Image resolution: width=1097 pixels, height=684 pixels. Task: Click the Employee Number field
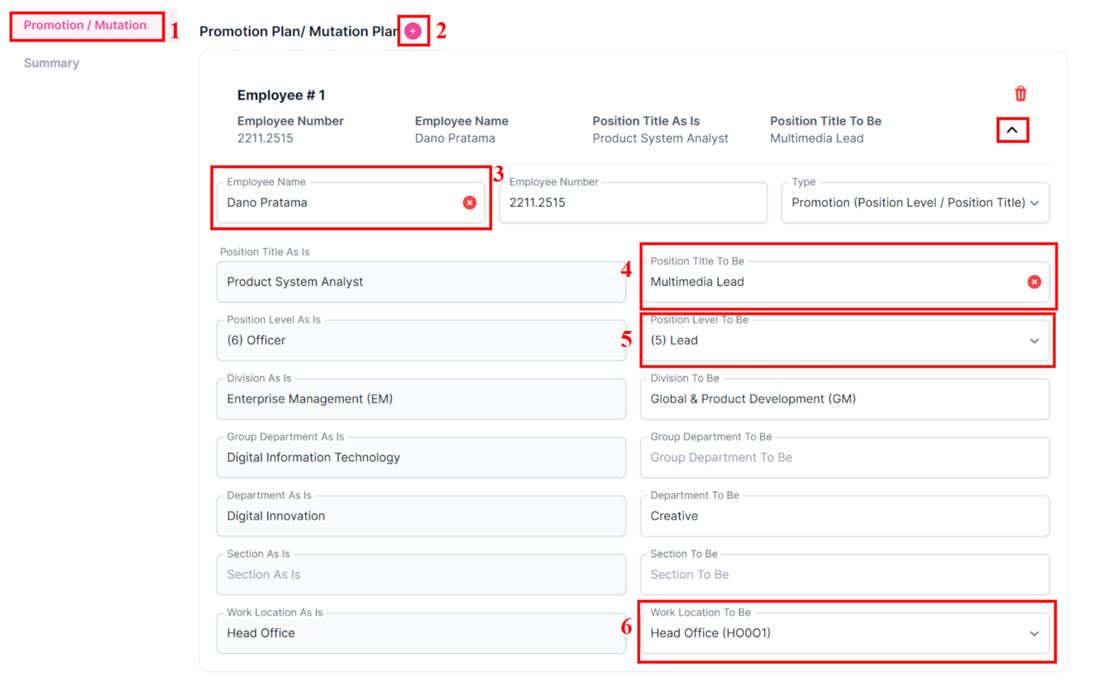(x=632, y=203)
